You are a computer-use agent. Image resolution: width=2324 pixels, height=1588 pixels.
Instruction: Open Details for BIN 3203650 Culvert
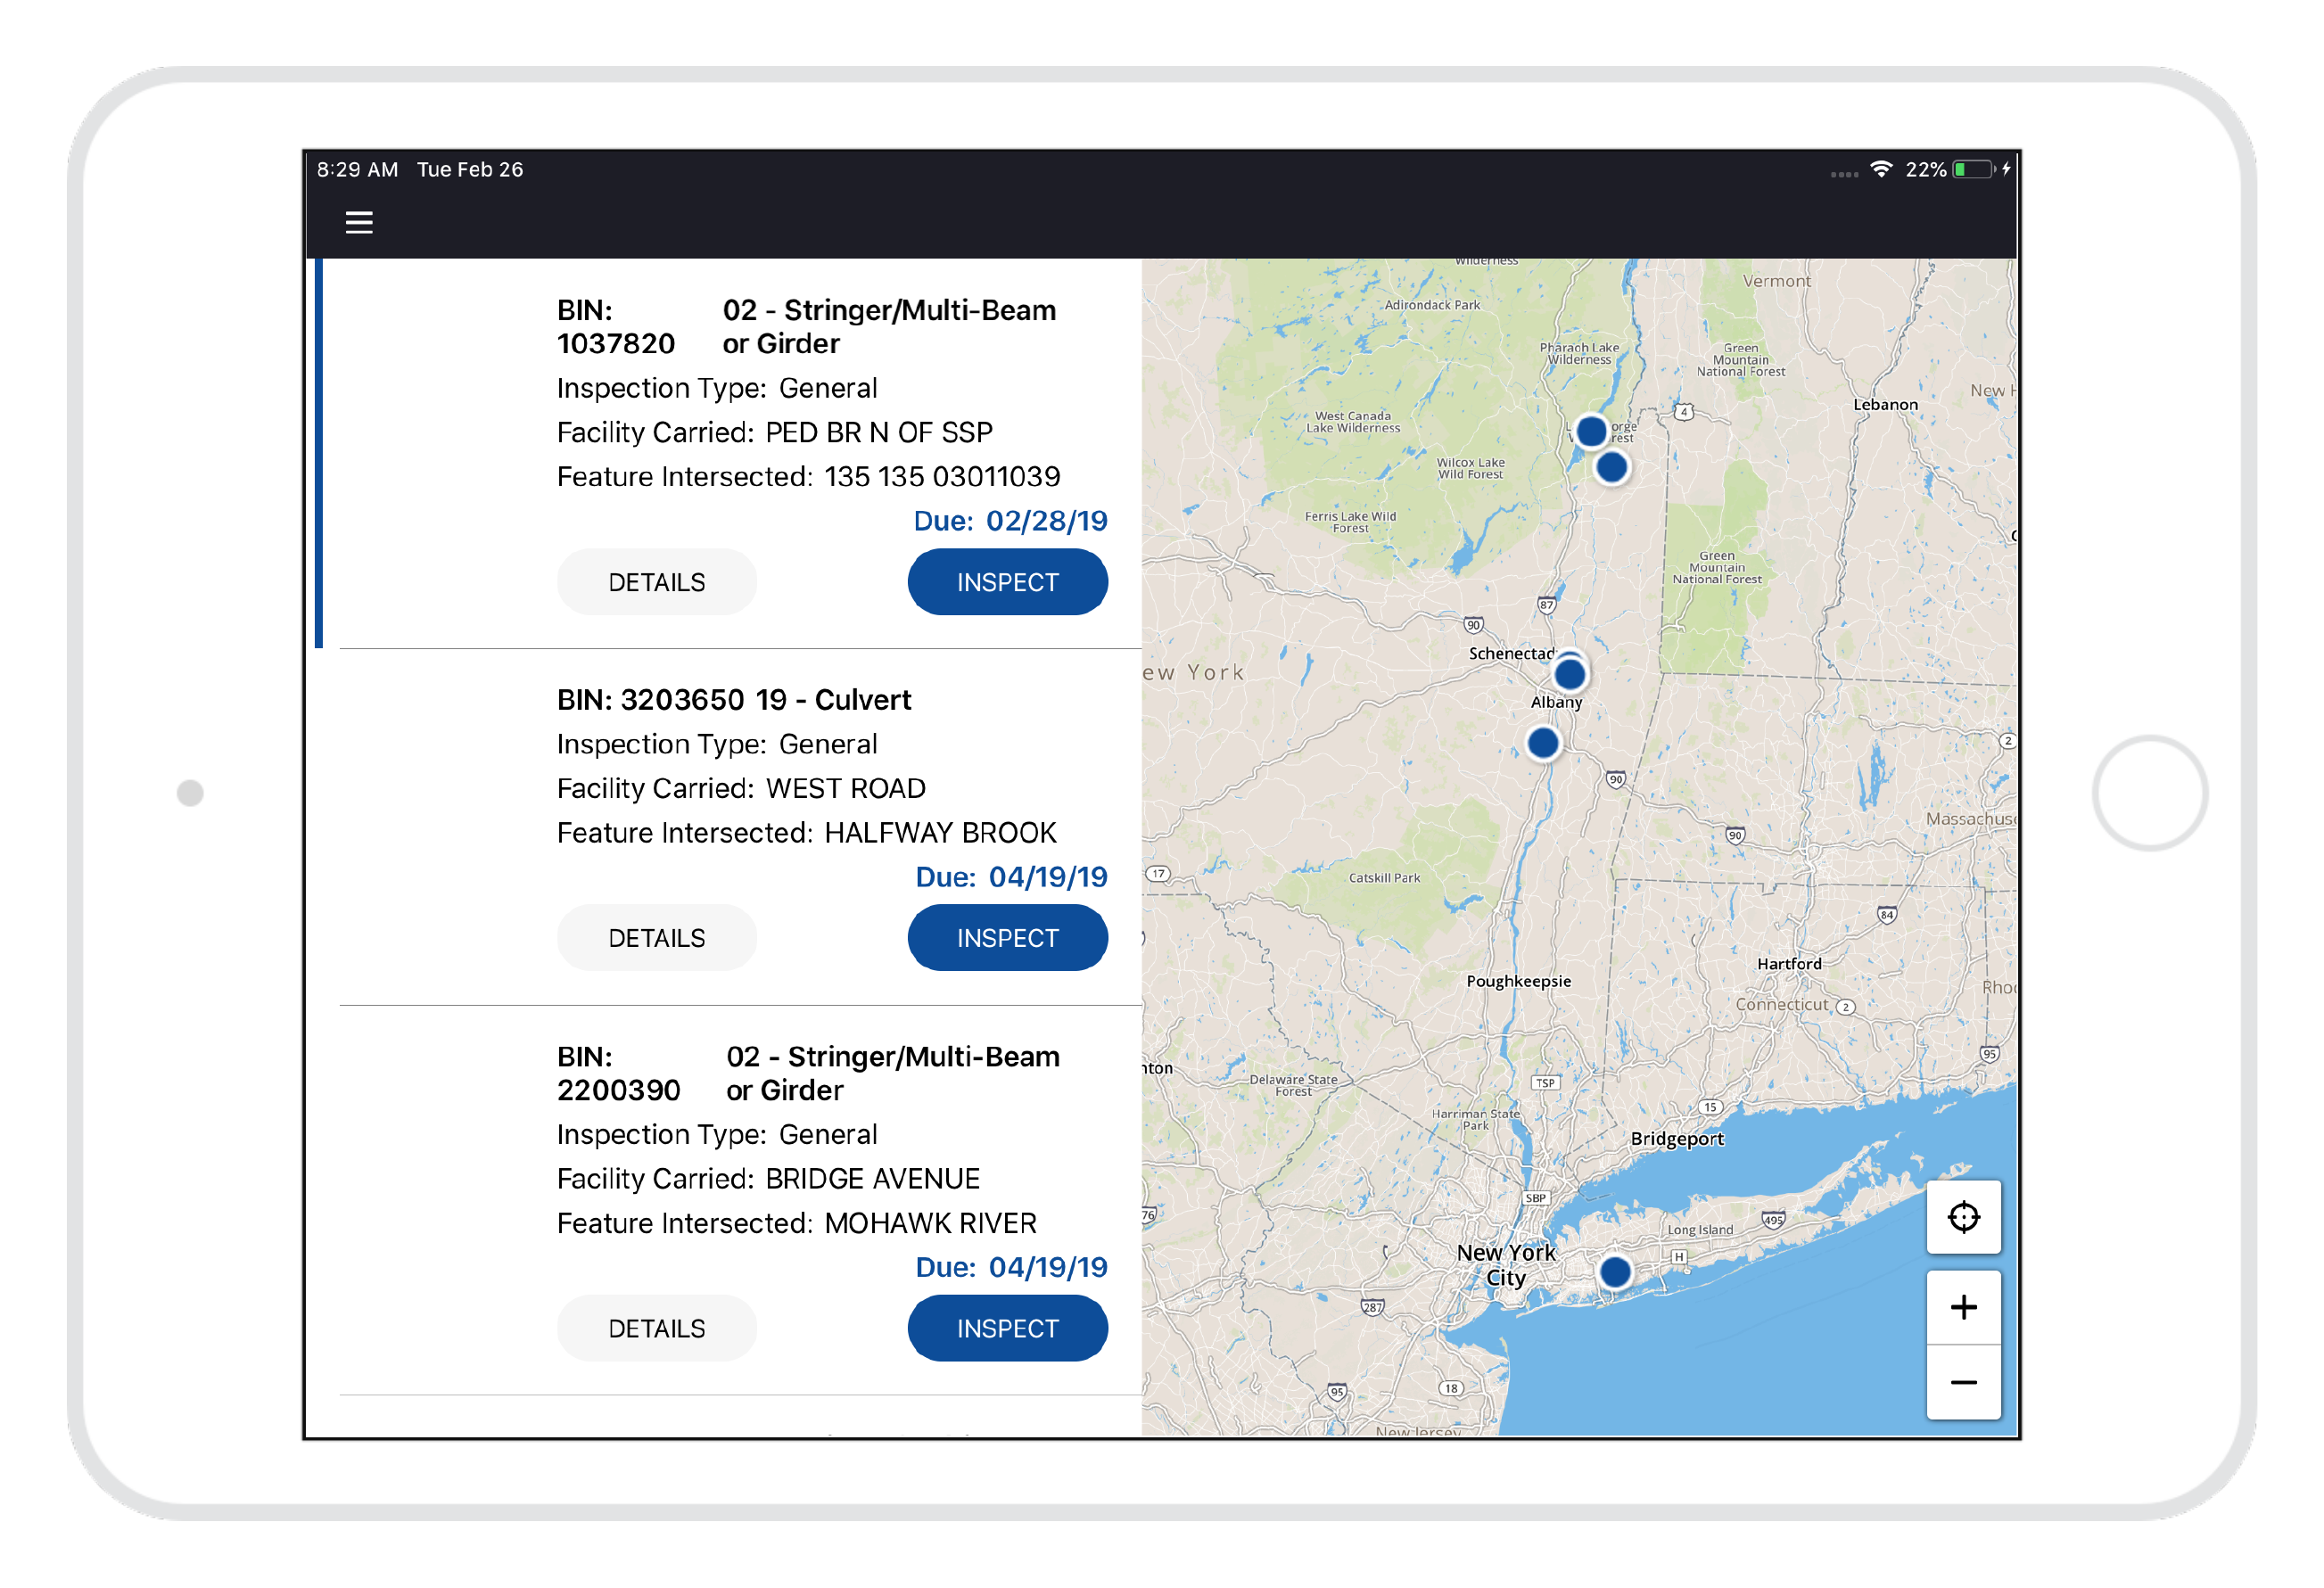tap(656, 938)
